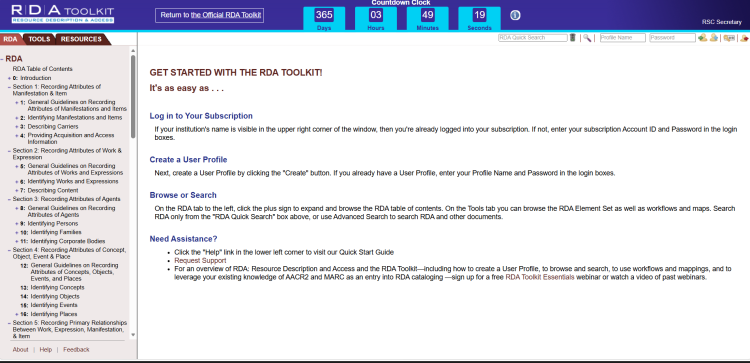Expand chapter 2: Identifying Manifestations and Items
This screenshot has width=750, height=363.
[x=17, y=118]
